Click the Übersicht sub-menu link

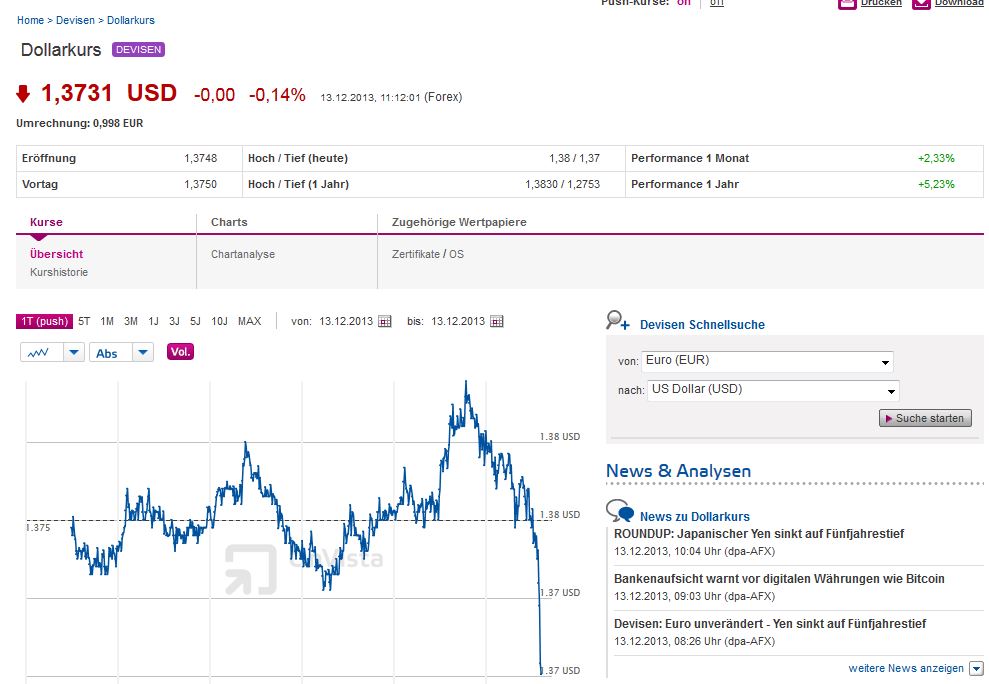click(x=57, y=254)
